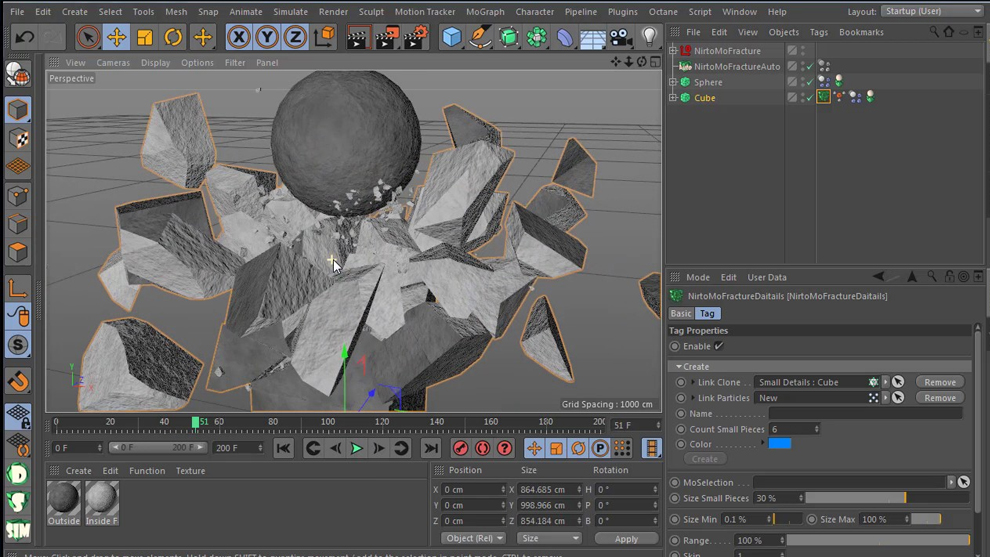
Task: Activate the Scale tool
Action: point(145,37)
